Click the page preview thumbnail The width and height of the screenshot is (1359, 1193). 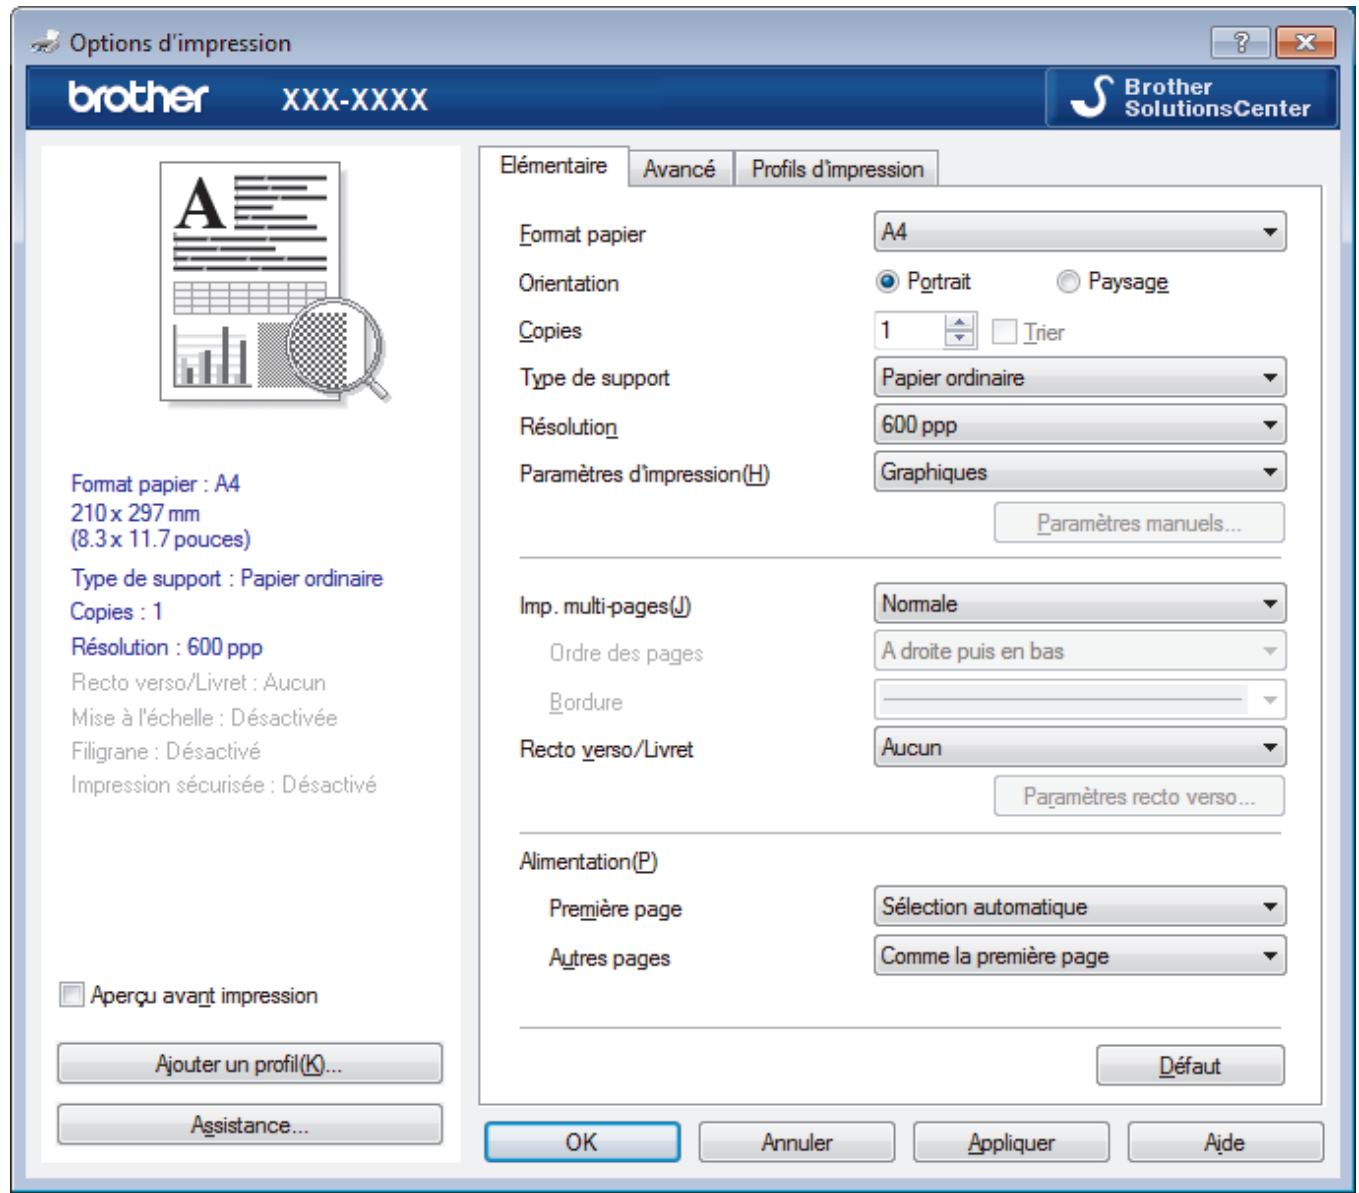click(274, 283)
